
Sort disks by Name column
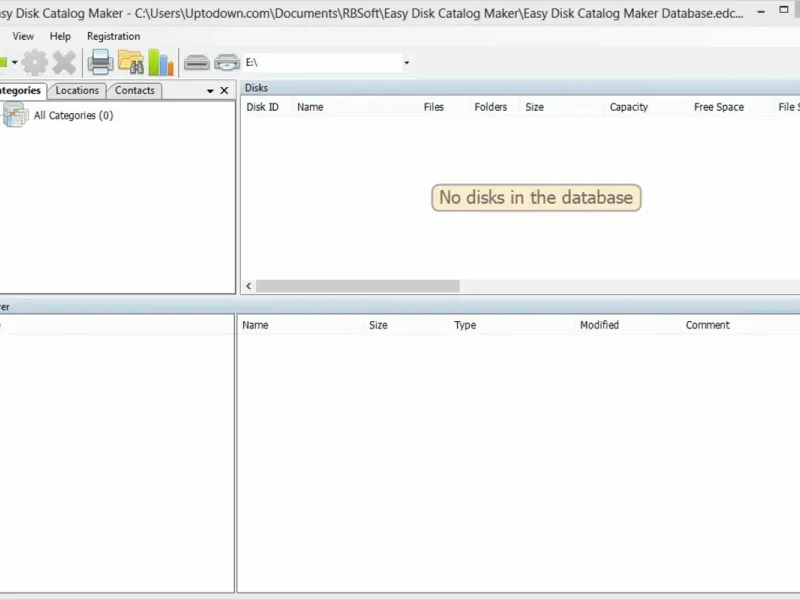pyautogui.click(x=310, y=107)
